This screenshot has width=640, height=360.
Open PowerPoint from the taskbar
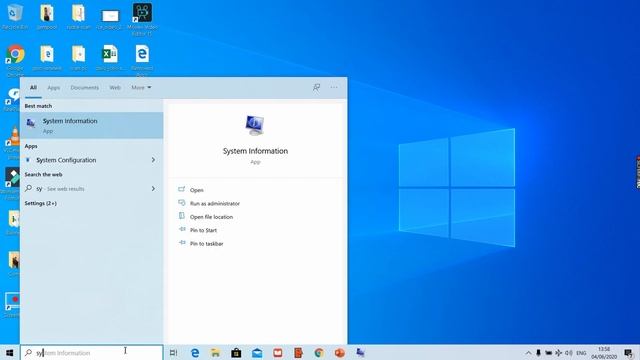pos(340,353)
